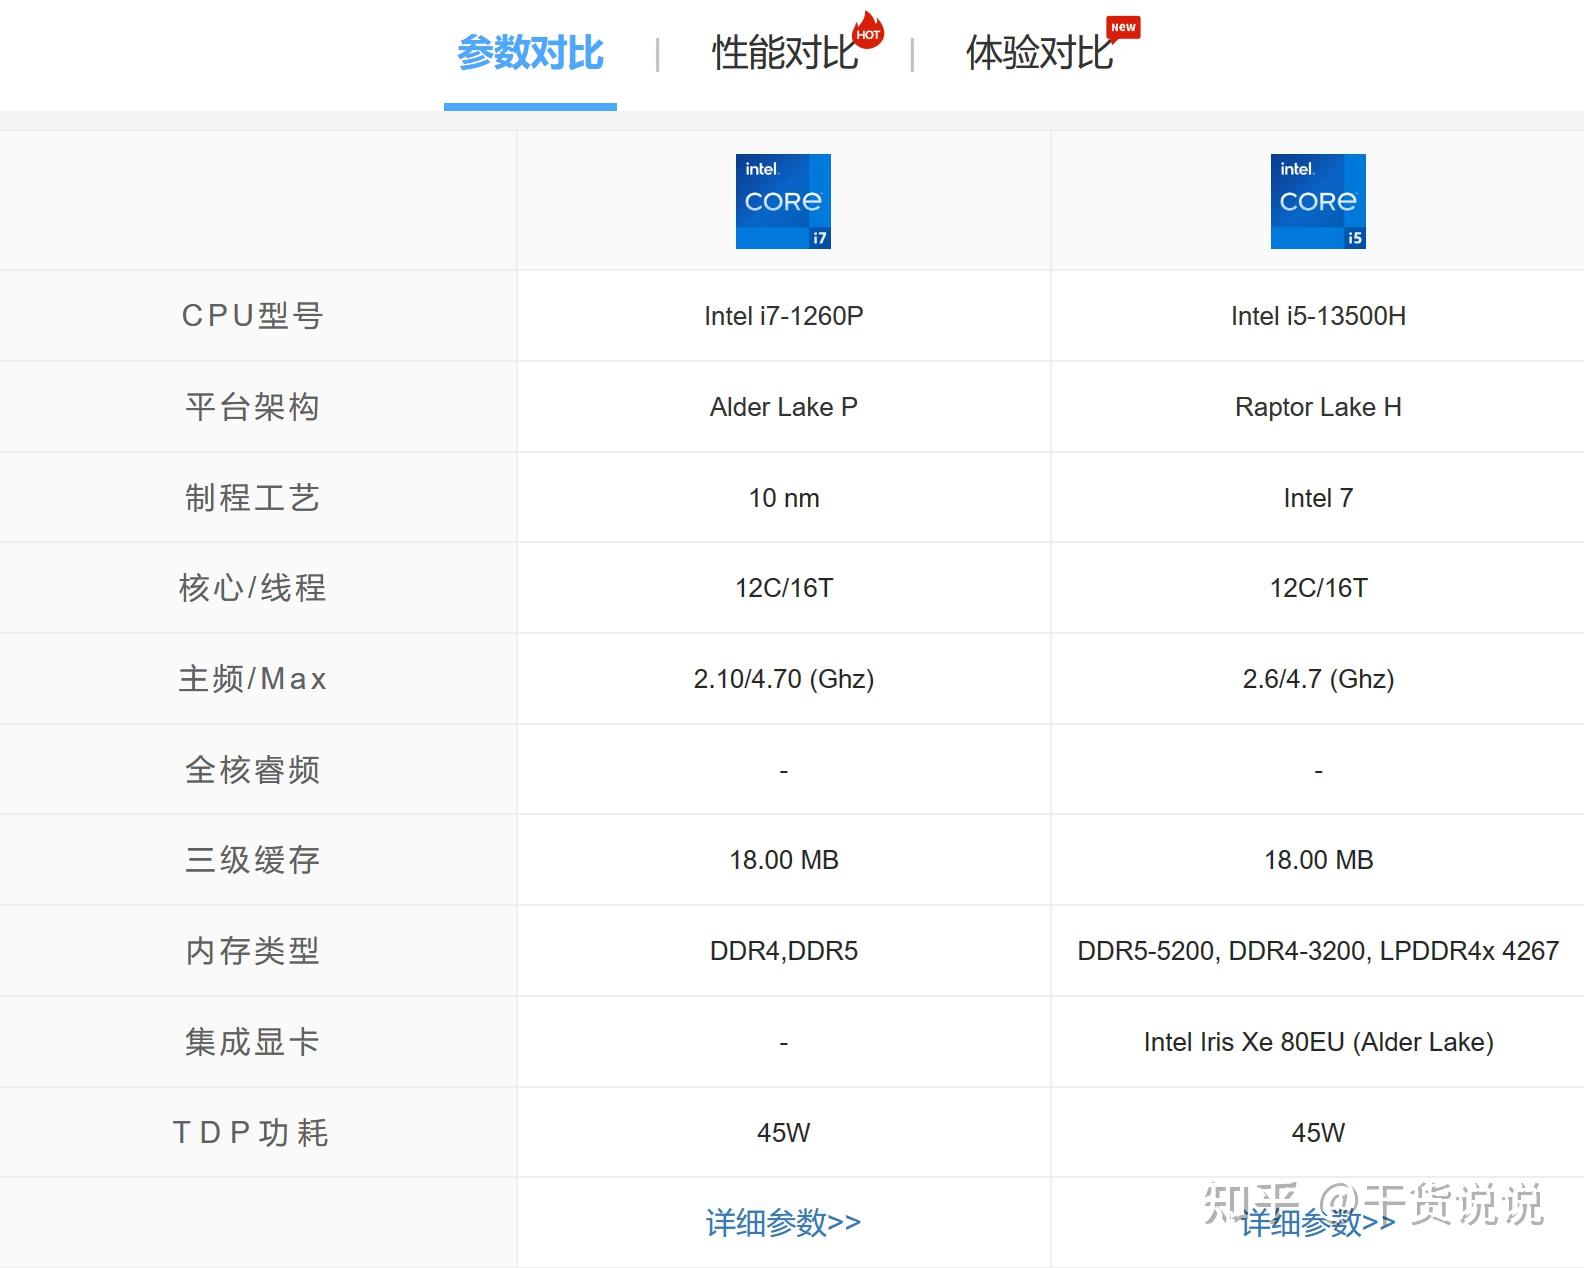Image resolution: width=1584 pixels, height=1268 pixels.
Task: Click 45W under the i7-1260P column
Action: [784, 1133]
